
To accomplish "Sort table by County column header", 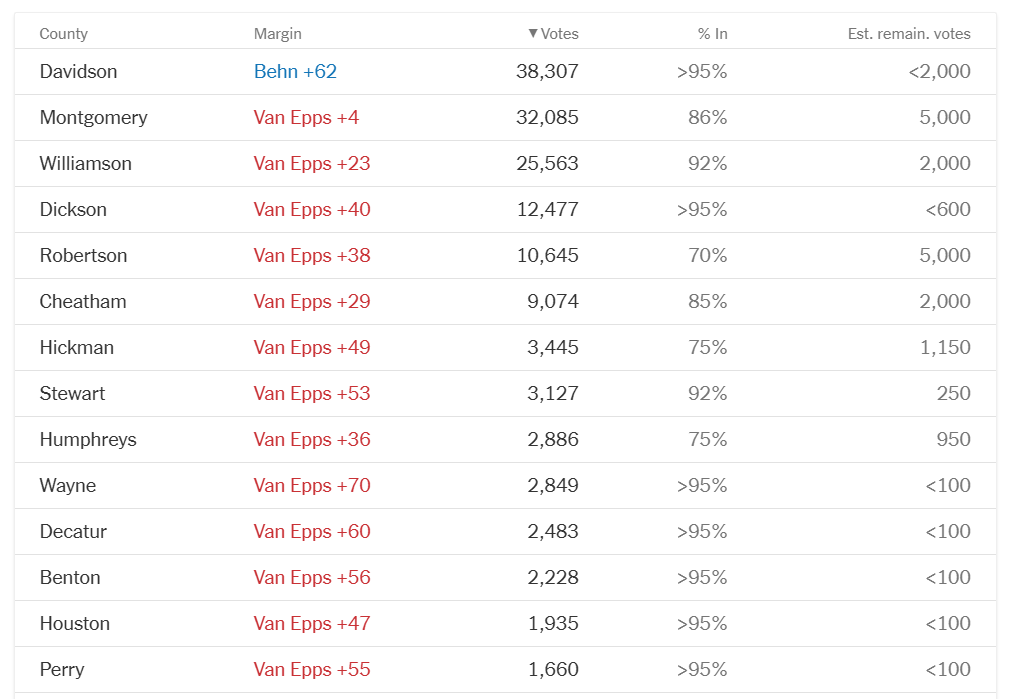I will pos(63,34).
